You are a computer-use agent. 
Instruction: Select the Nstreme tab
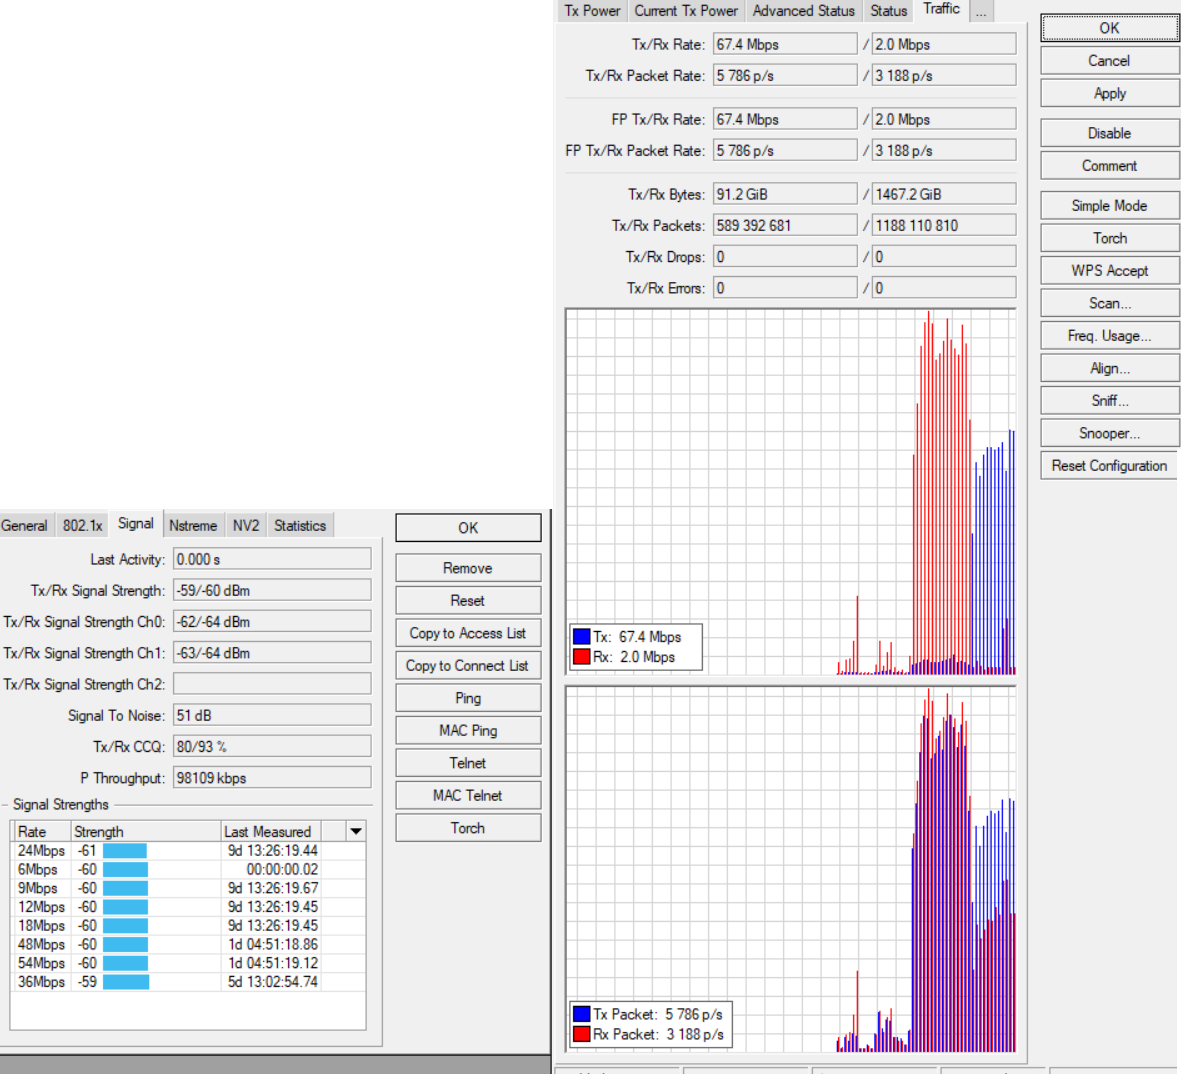(x=192, y=525)
